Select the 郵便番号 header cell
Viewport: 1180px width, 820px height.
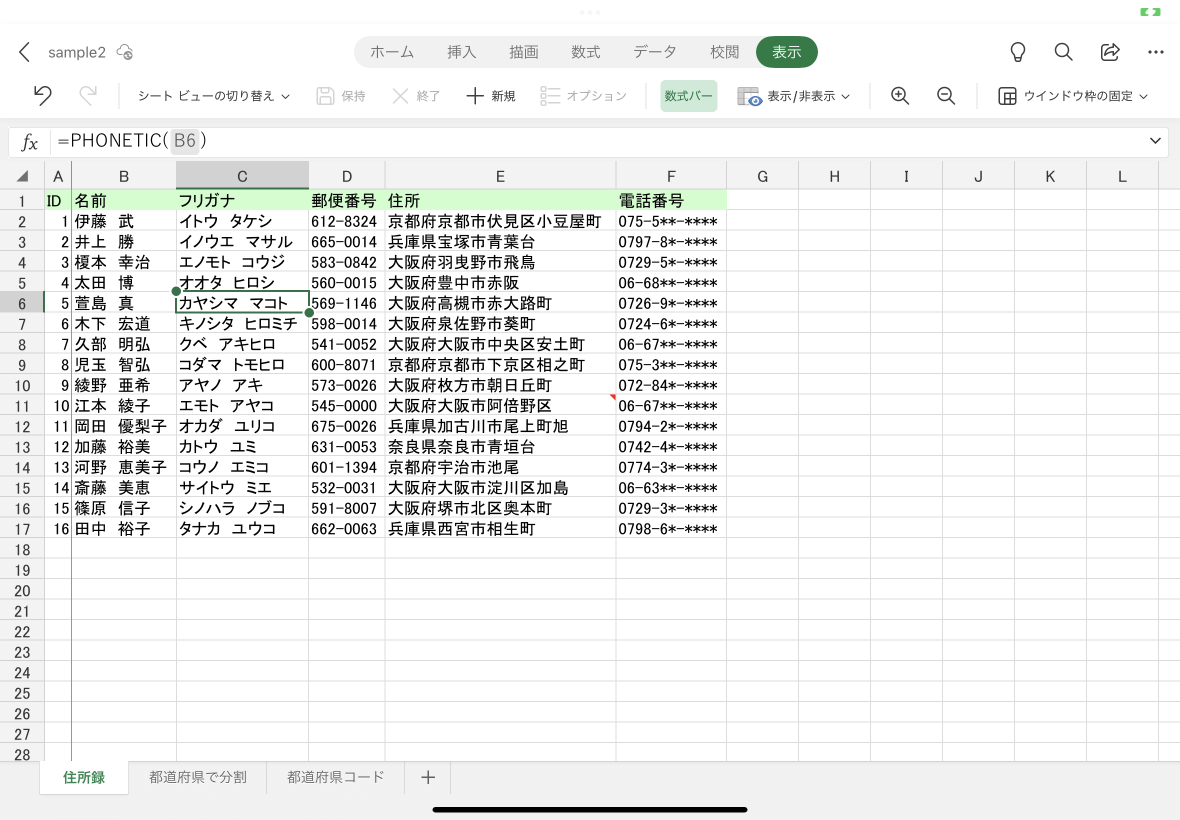347,201
